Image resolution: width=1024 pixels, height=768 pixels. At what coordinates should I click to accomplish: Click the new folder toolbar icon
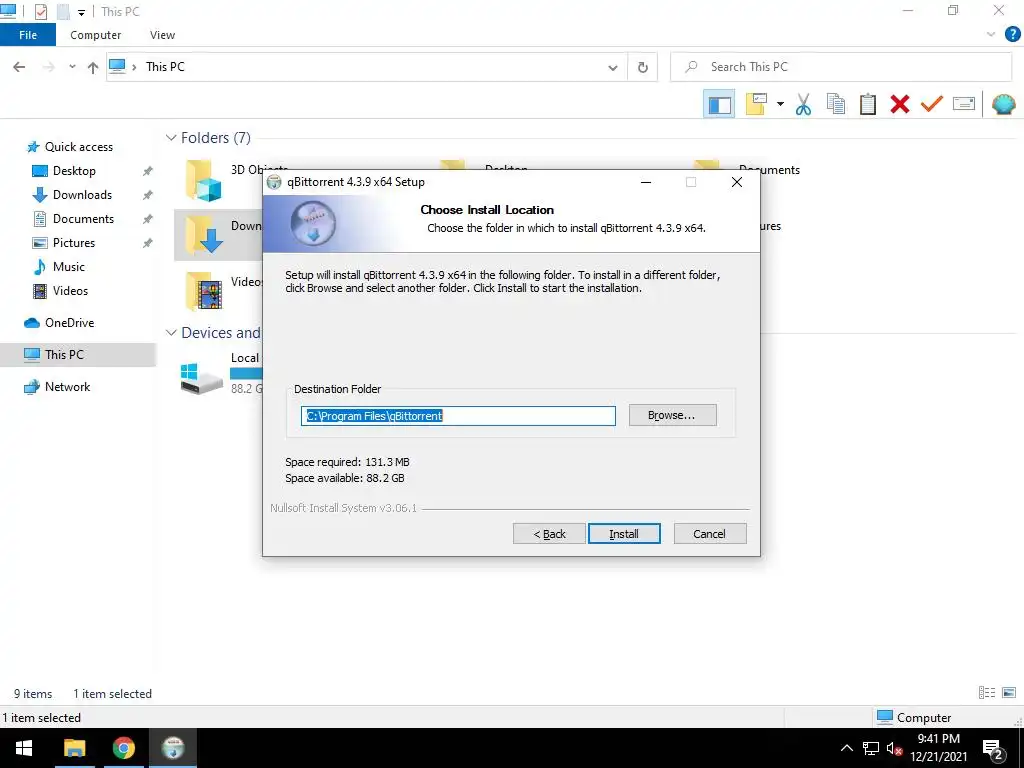point(756,104)
